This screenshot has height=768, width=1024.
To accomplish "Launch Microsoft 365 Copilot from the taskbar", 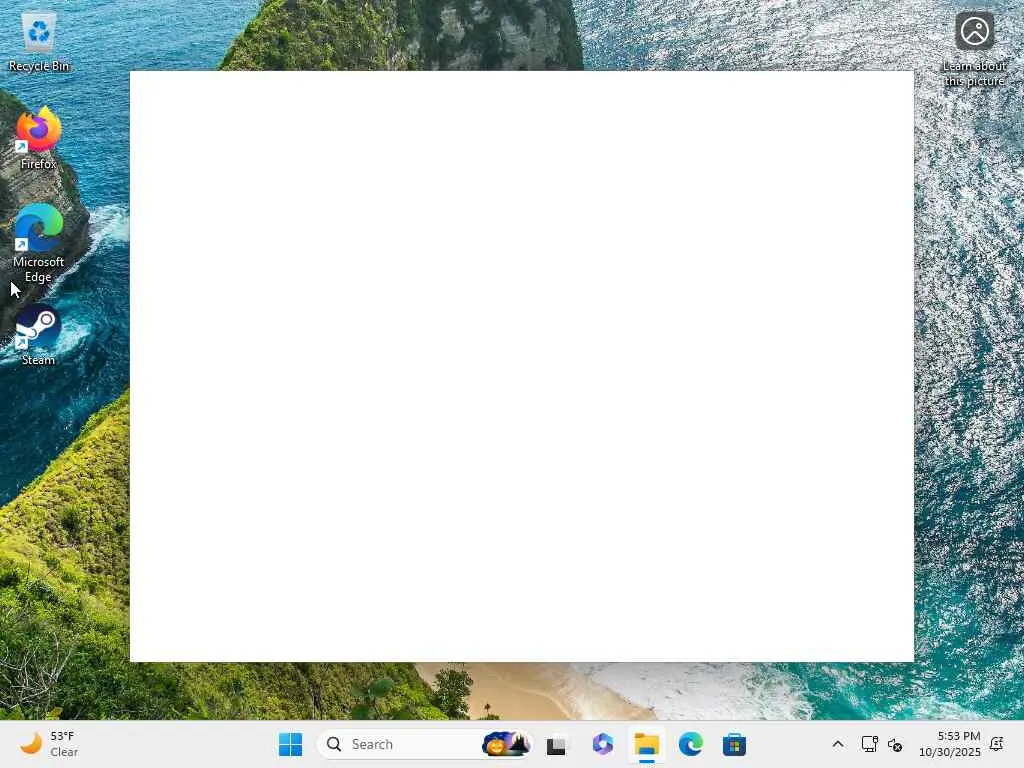I will (x=602, y=744).
